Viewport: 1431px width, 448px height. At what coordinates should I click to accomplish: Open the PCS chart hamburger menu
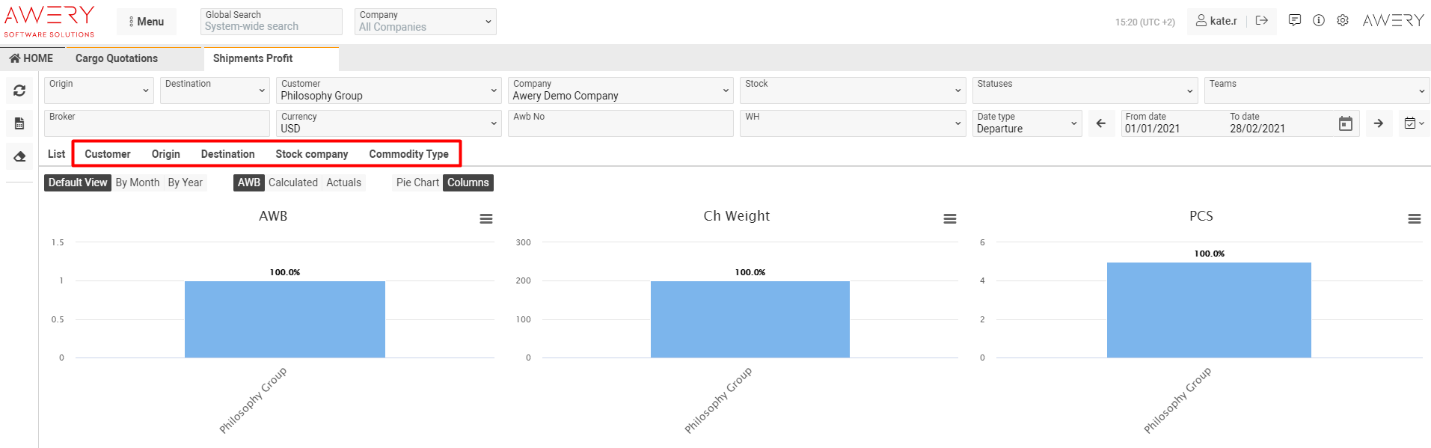[1414, 219]
